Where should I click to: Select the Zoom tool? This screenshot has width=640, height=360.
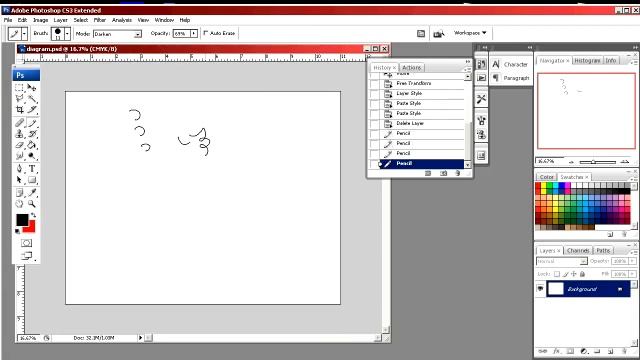coord(32,204)
